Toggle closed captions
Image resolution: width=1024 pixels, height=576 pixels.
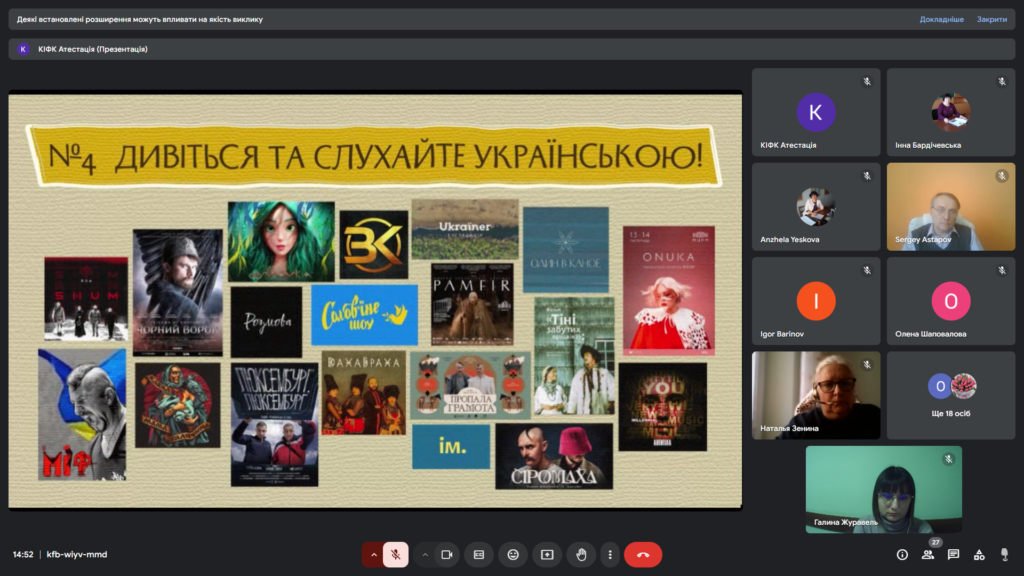[x=479, y=554]
